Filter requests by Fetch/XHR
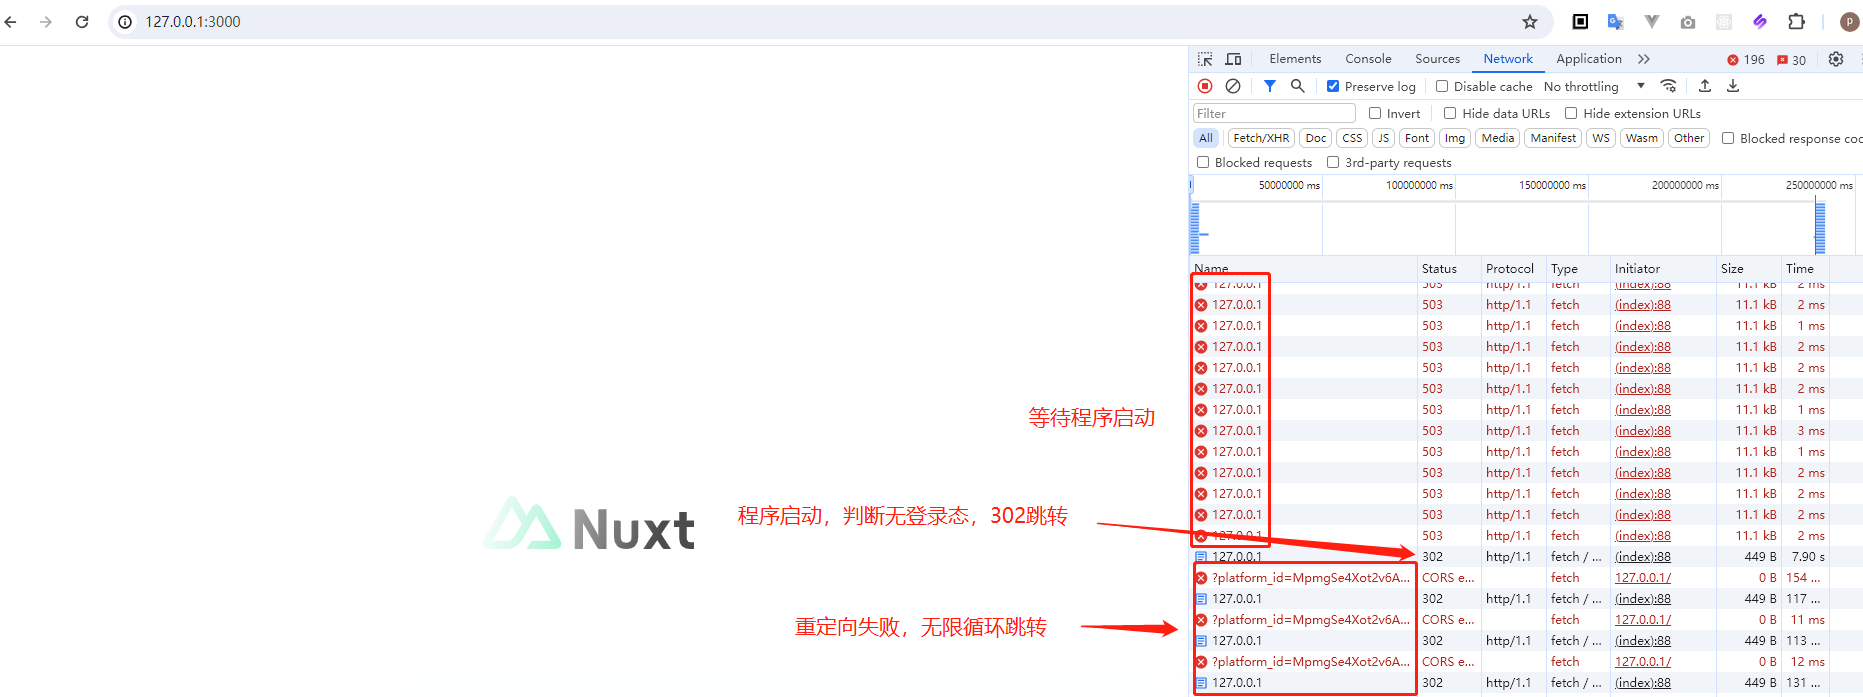The width and height of the screenshot is (1863, 697). click(x=1261, y=138)
